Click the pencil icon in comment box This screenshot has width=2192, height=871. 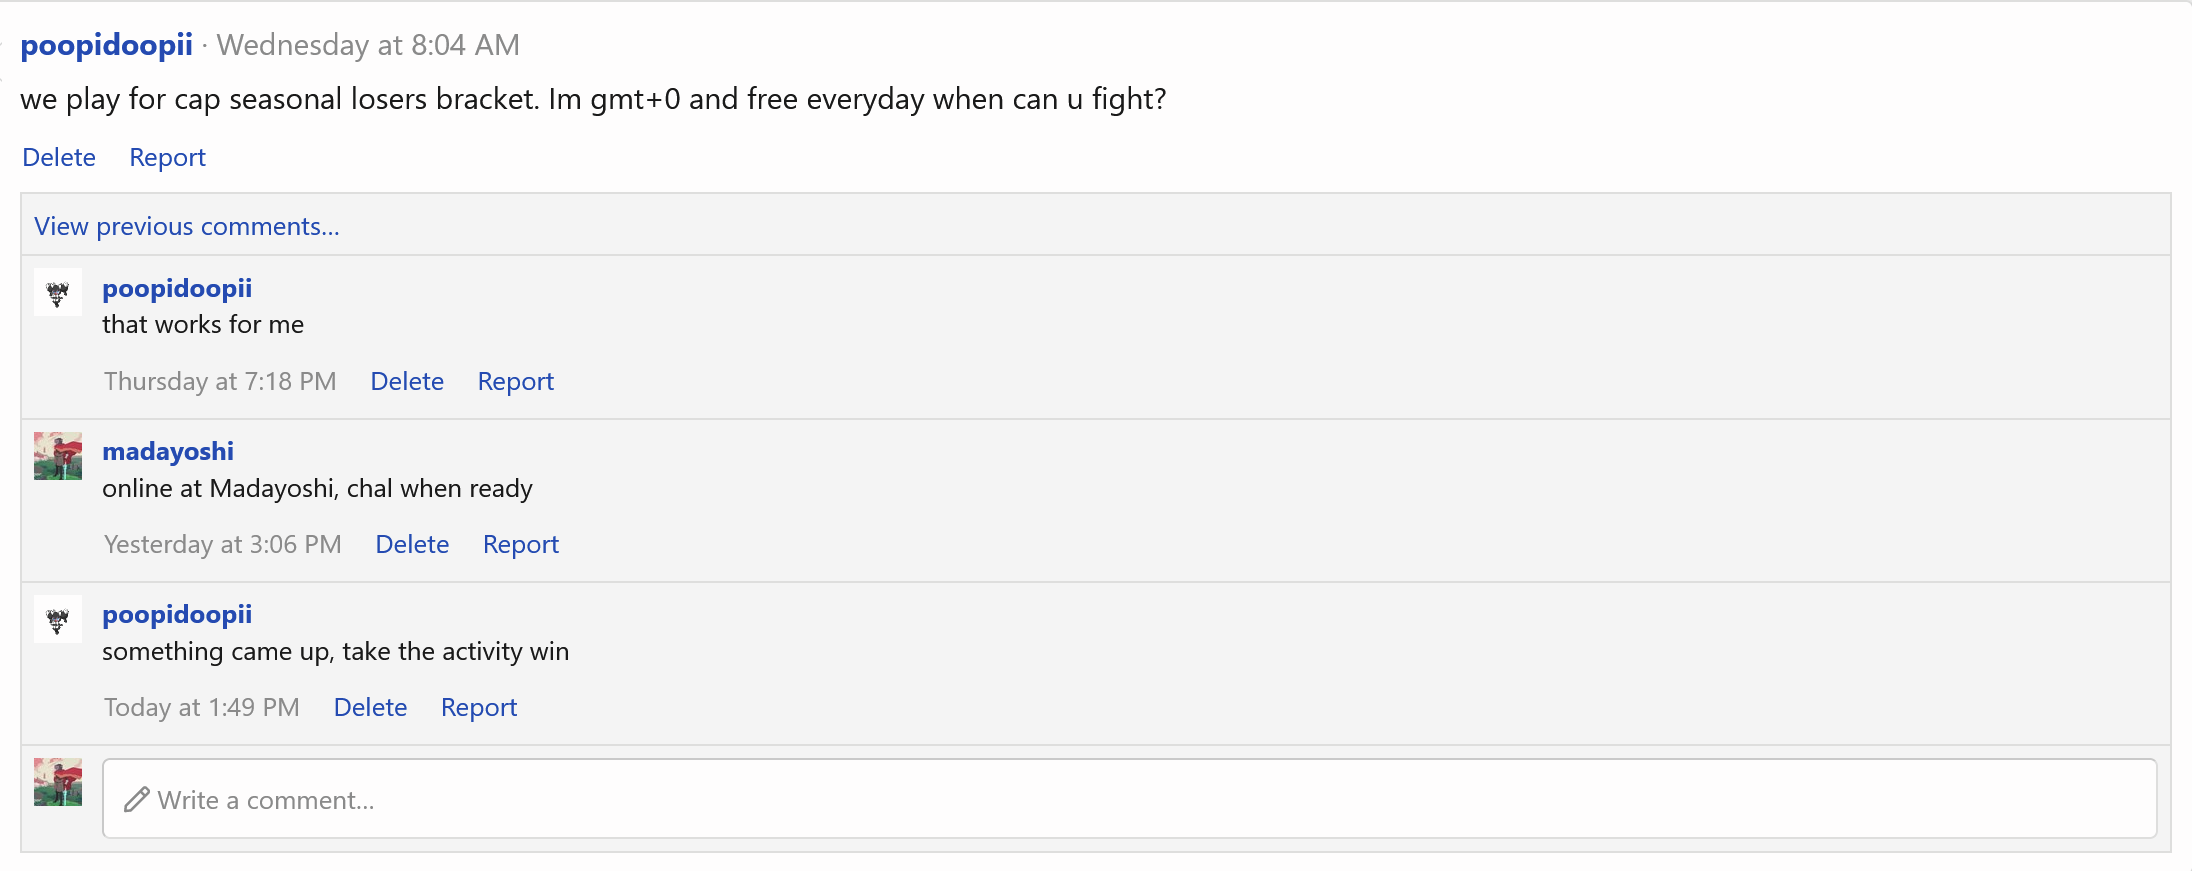click(137, 800)
